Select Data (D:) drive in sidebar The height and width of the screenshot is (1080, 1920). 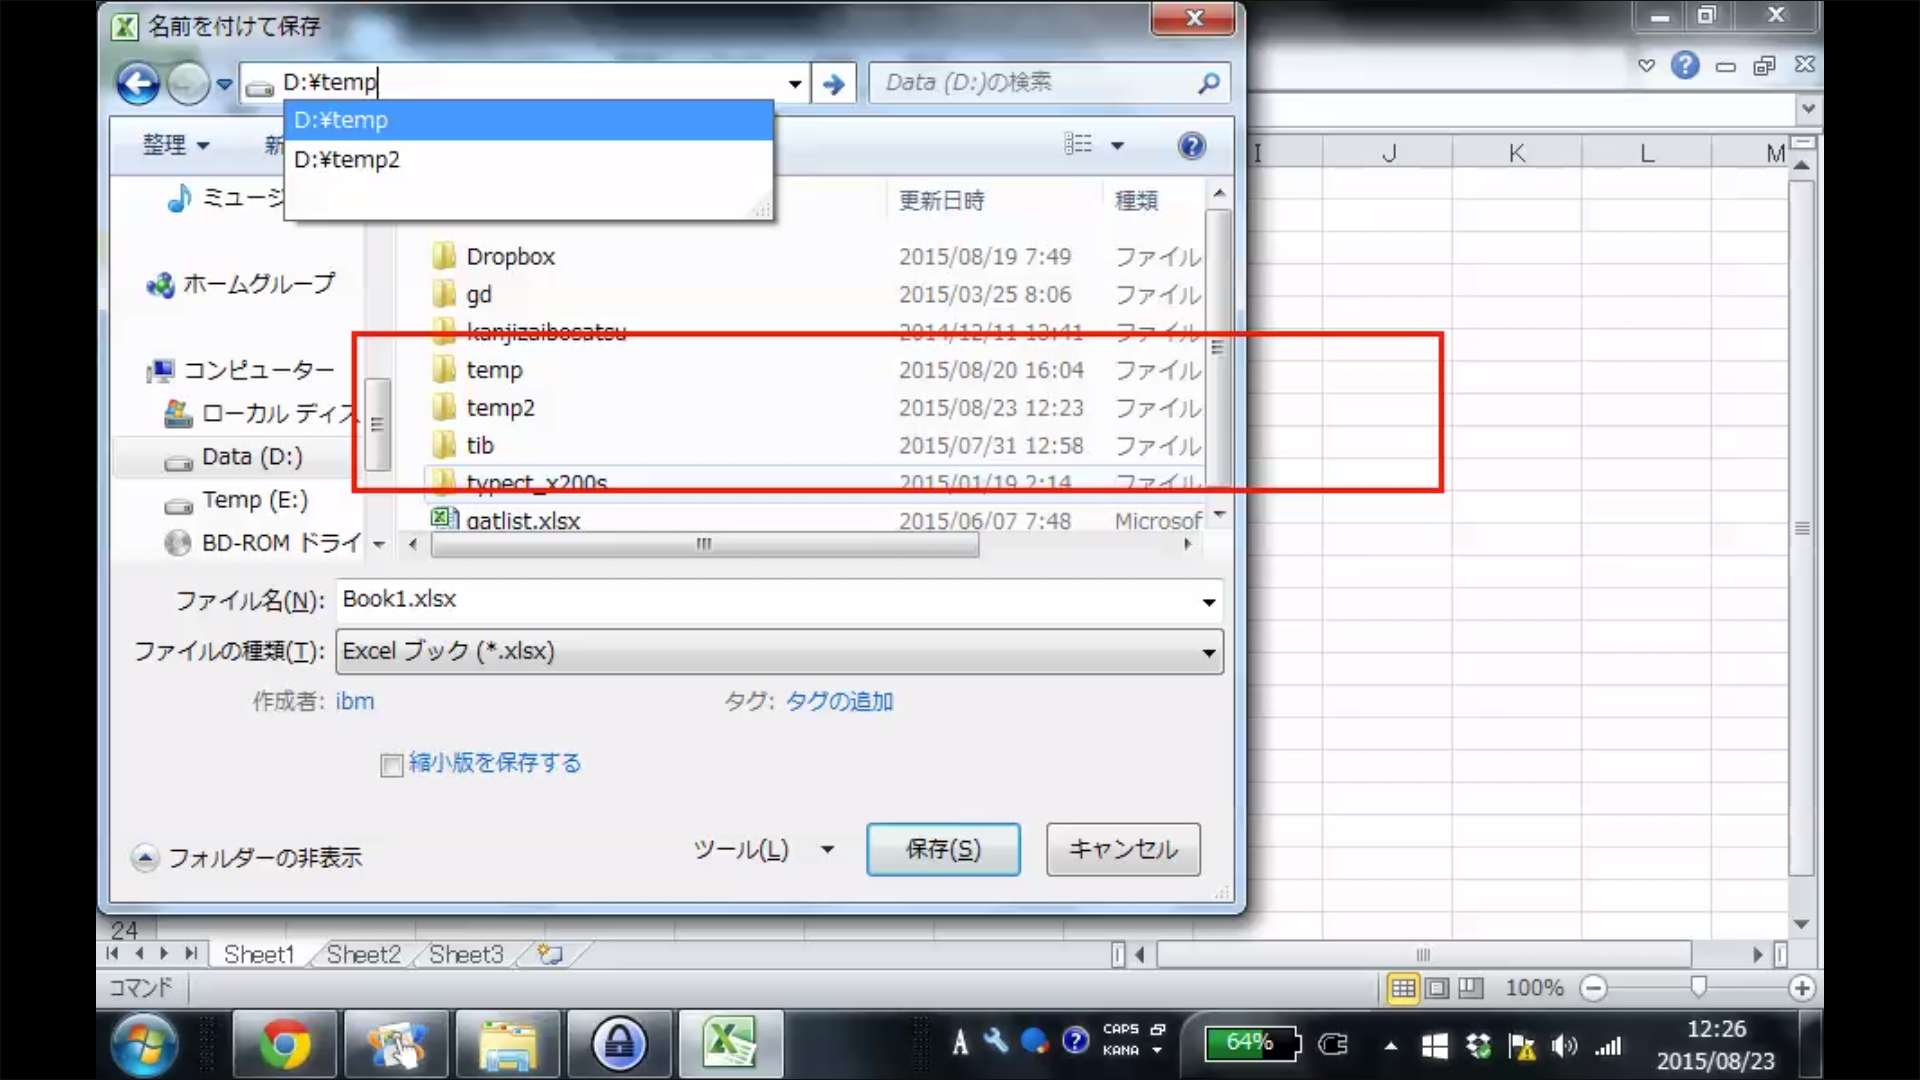pos(251,457)
